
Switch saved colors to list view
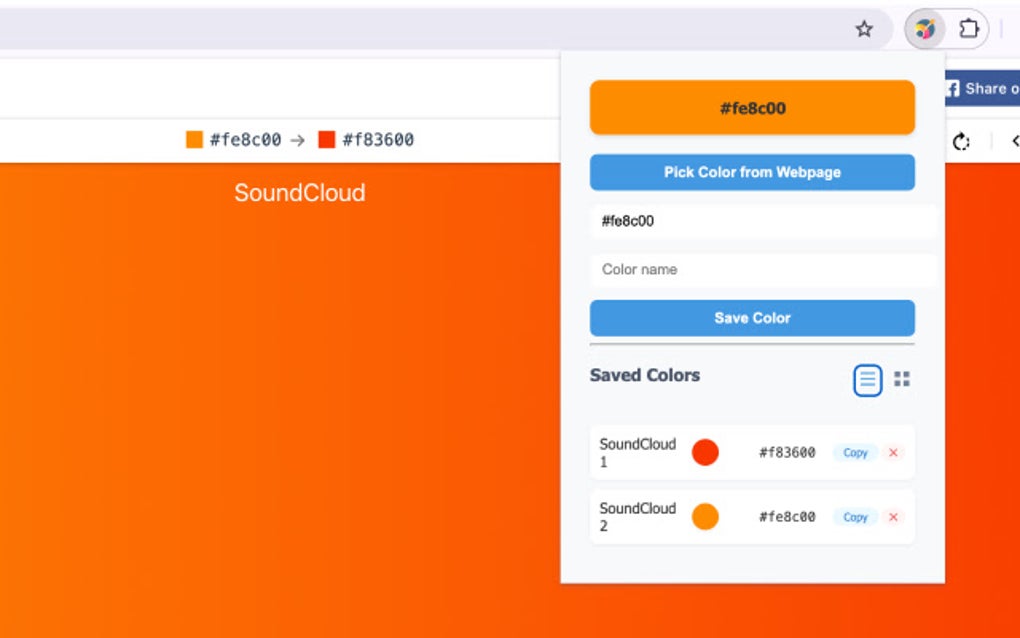(867, 380)
